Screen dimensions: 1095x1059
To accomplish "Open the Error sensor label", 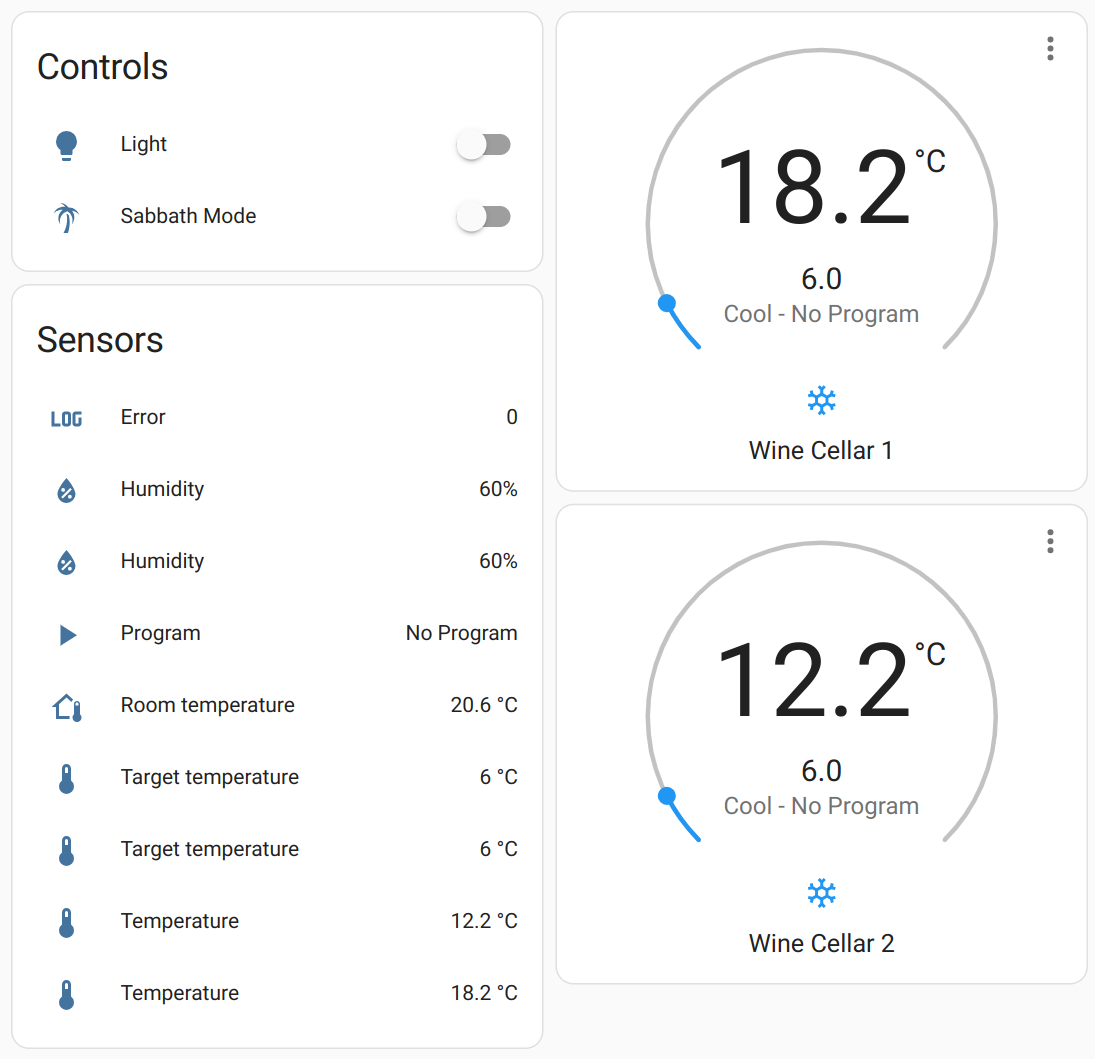I will click(143, 418).
